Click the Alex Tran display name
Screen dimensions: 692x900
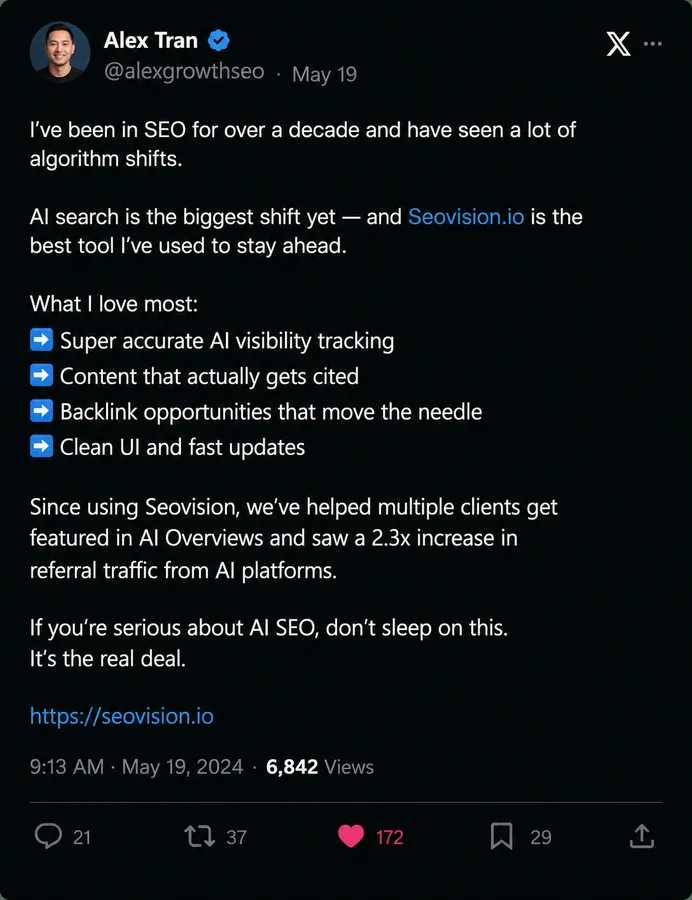click(151, 41)
